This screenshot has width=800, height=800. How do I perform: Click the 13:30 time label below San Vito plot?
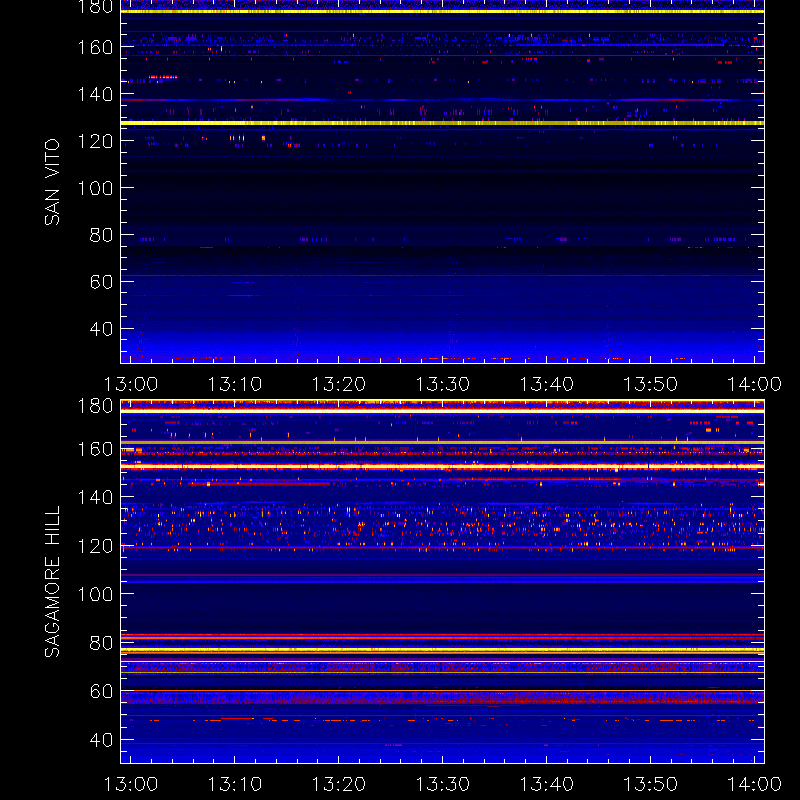tap(442, 384)
